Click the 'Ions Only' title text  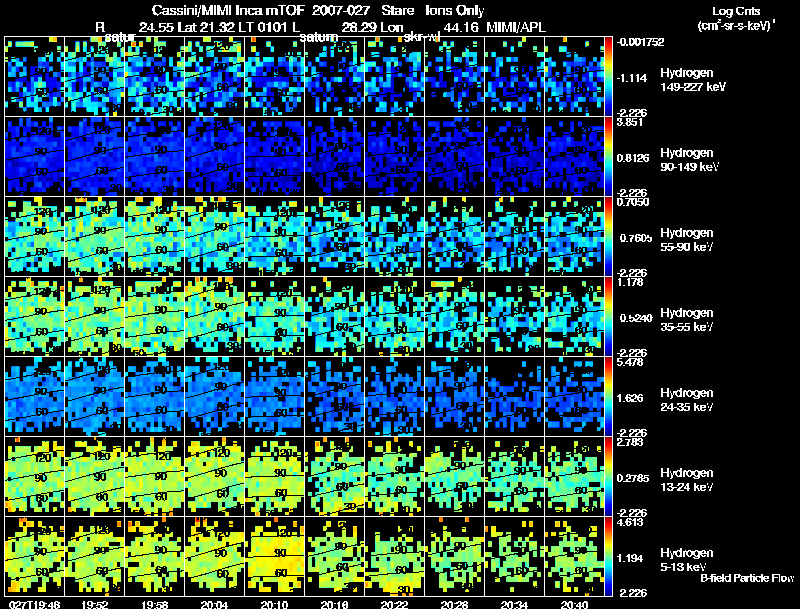[x=455, y=11]
